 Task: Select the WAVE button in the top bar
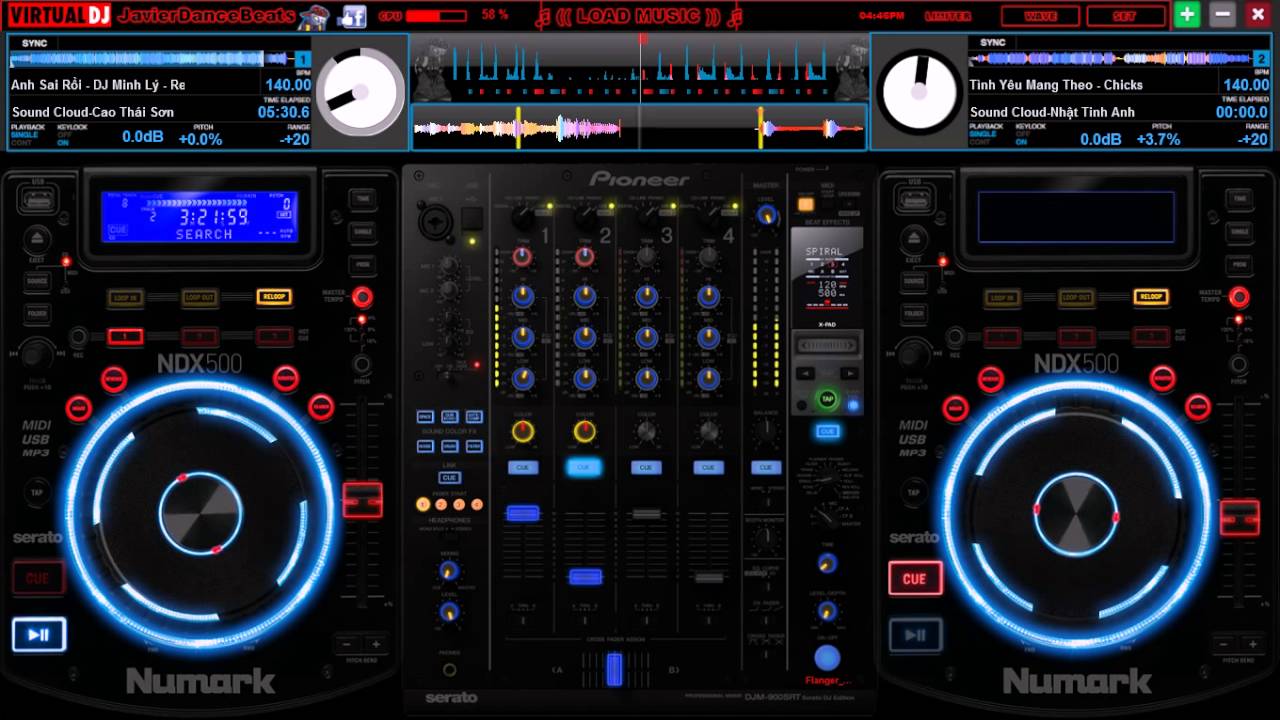click(1038, 16)
